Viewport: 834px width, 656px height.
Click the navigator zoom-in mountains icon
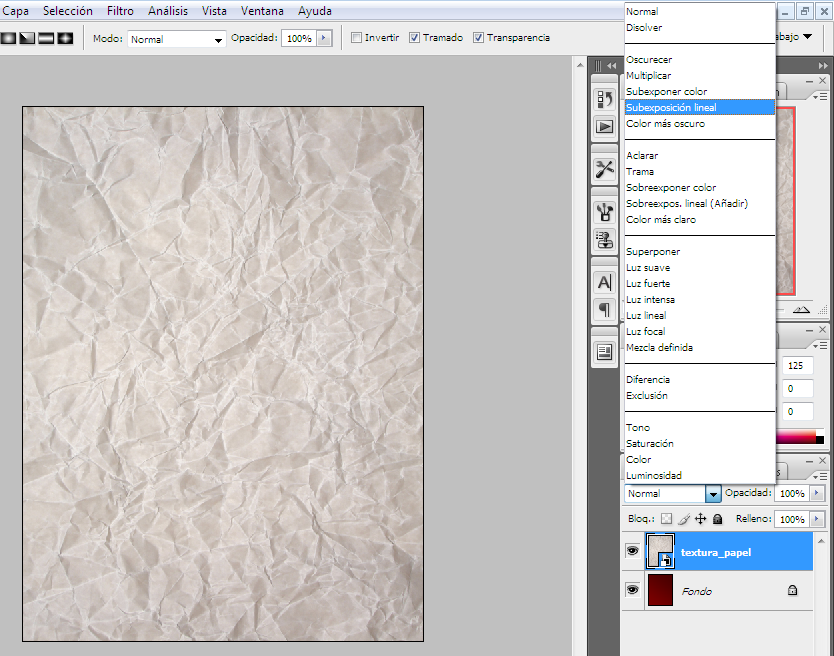tap(801, 310)
